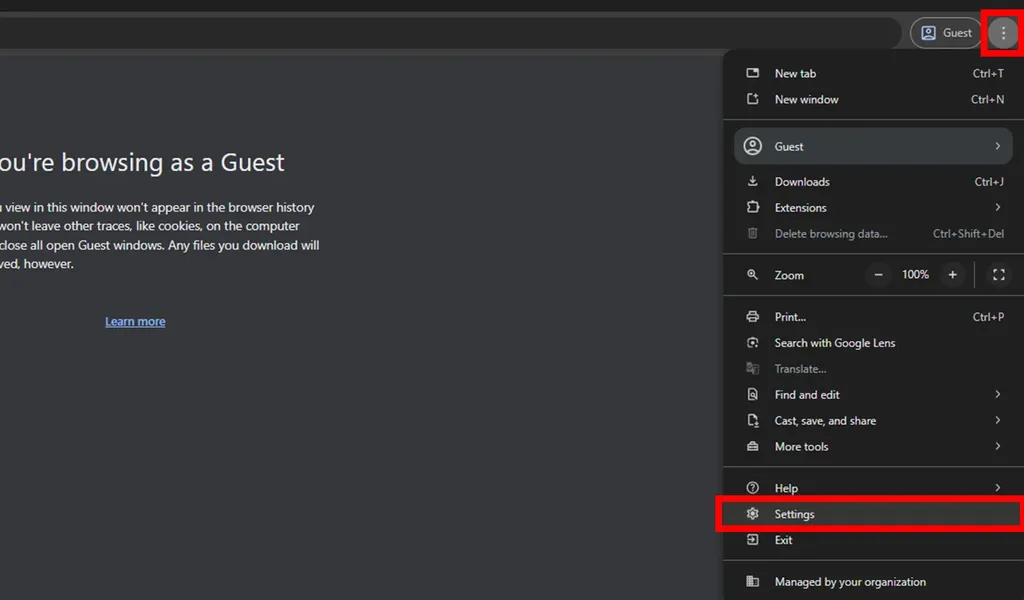Open Settings from the menu
Viewport: 1024px width, 600px height.
click(x=794, y=514)
